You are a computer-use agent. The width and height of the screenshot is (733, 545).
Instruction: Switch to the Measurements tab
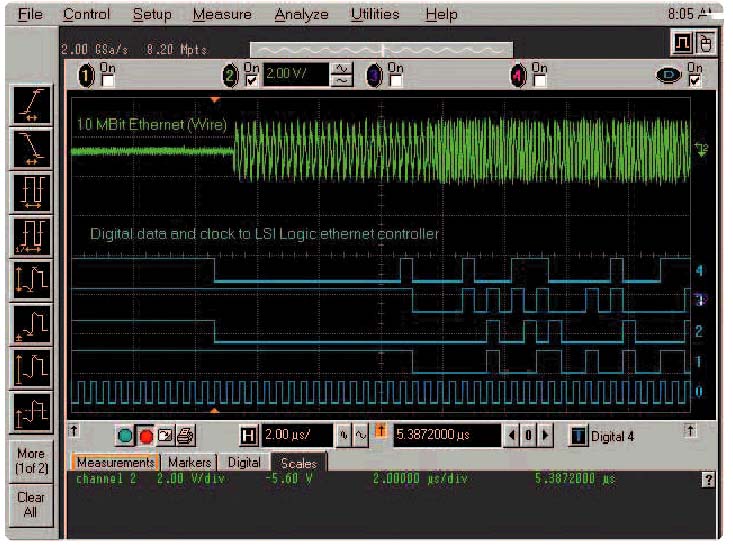[x=115, y=462]
